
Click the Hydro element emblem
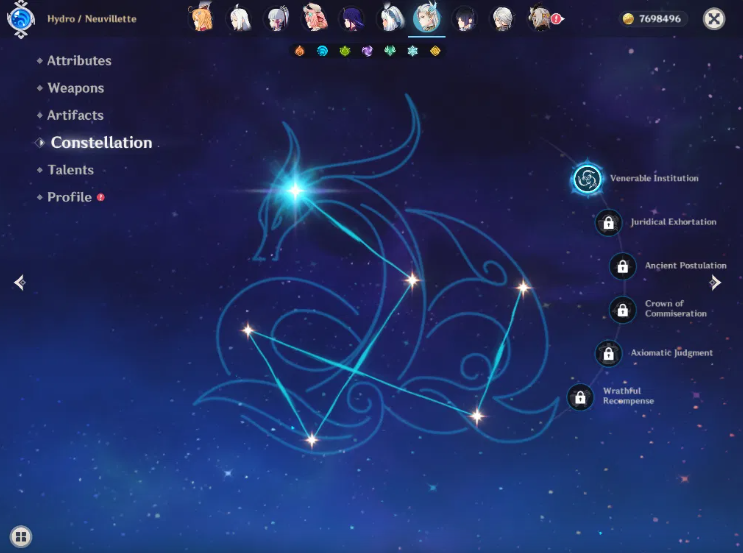click(21, 19)
